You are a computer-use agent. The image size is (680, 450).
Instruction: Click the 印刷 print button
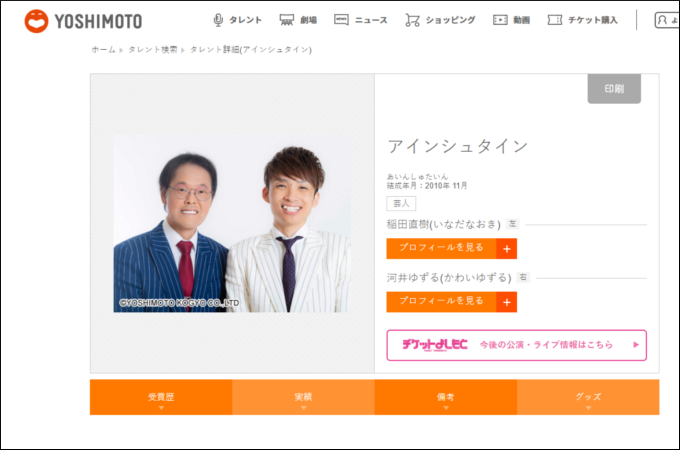click(x=614, y=89)
